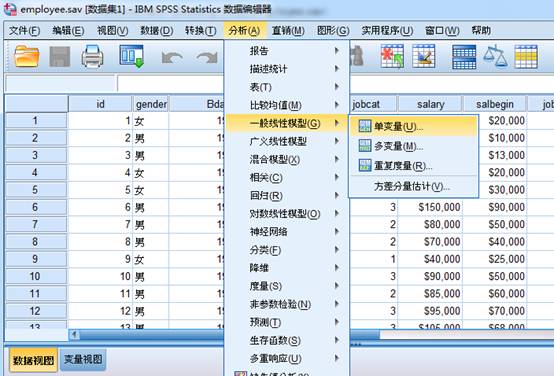Click the Undo arrow icon

click(172, 57)
